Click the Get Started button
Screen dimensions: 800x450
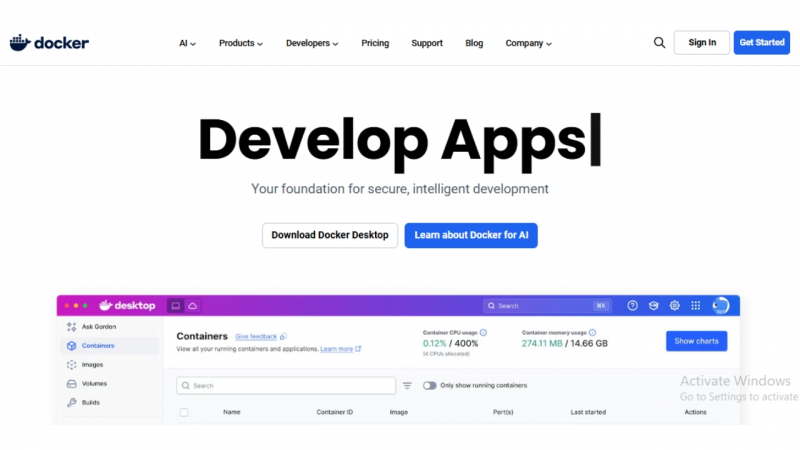coord(762,42)
